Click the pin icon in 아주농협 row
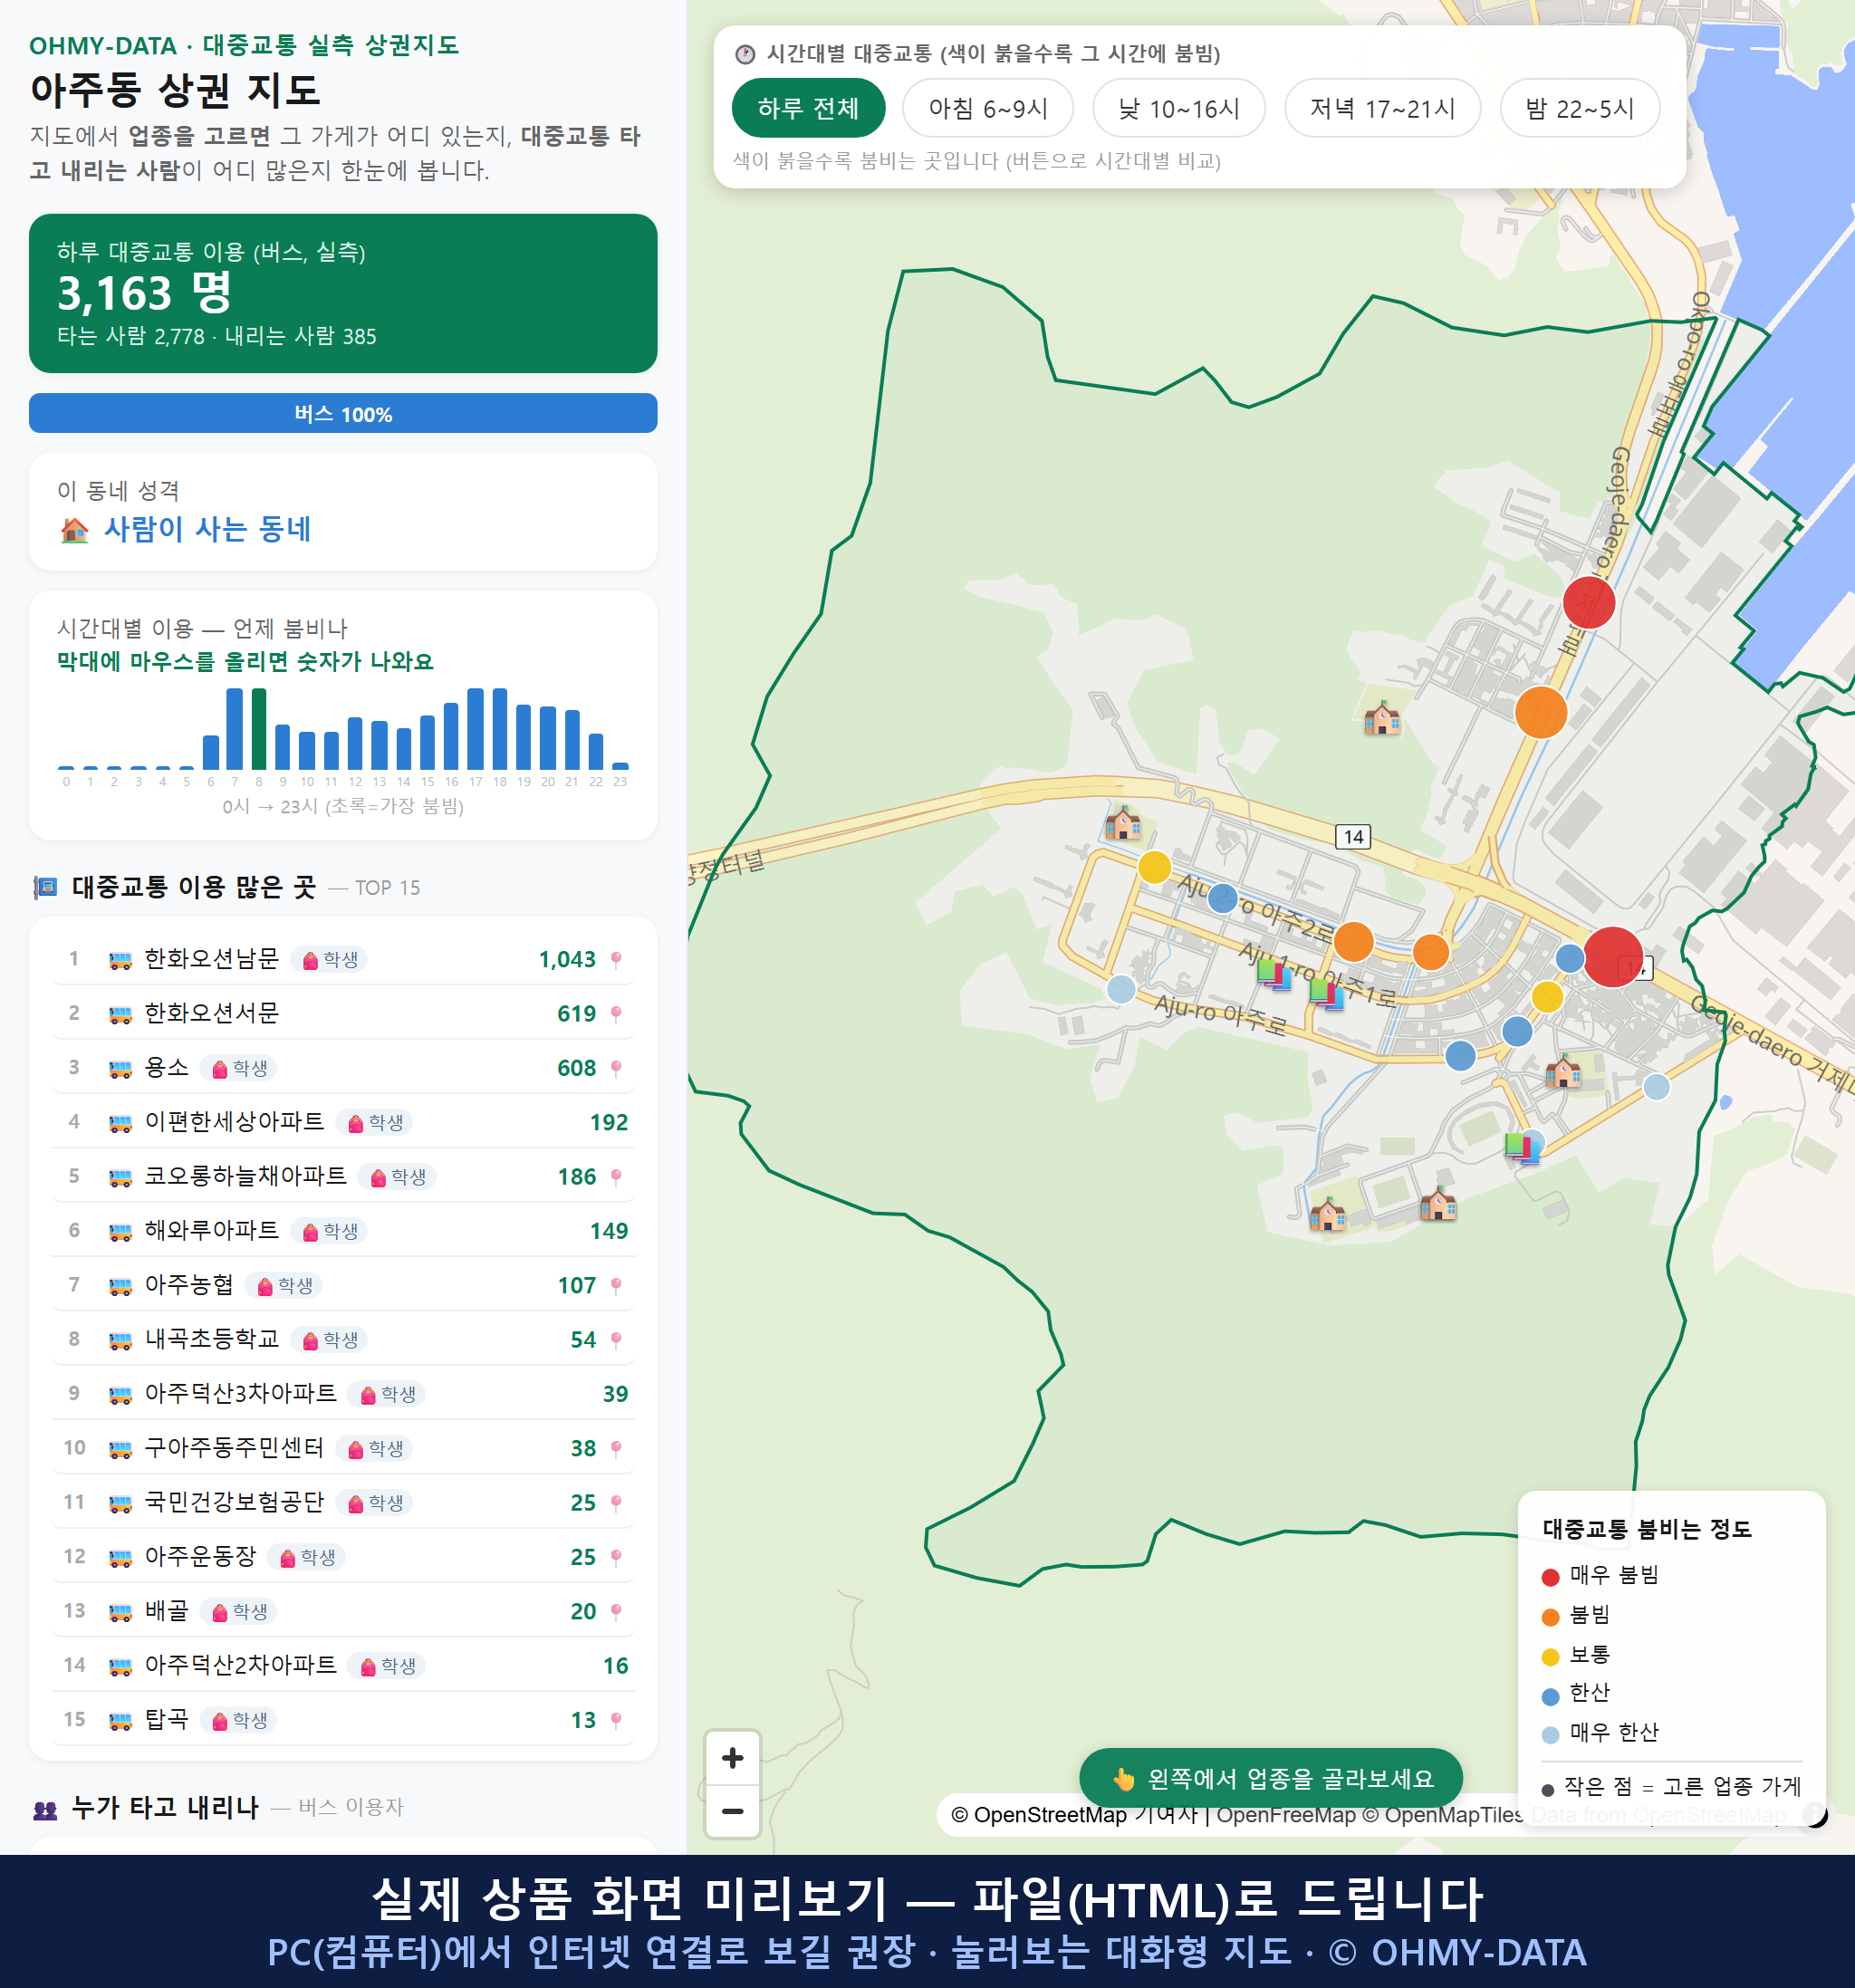Viewport: 1855px width, 1988px height. coord(616,1286)
